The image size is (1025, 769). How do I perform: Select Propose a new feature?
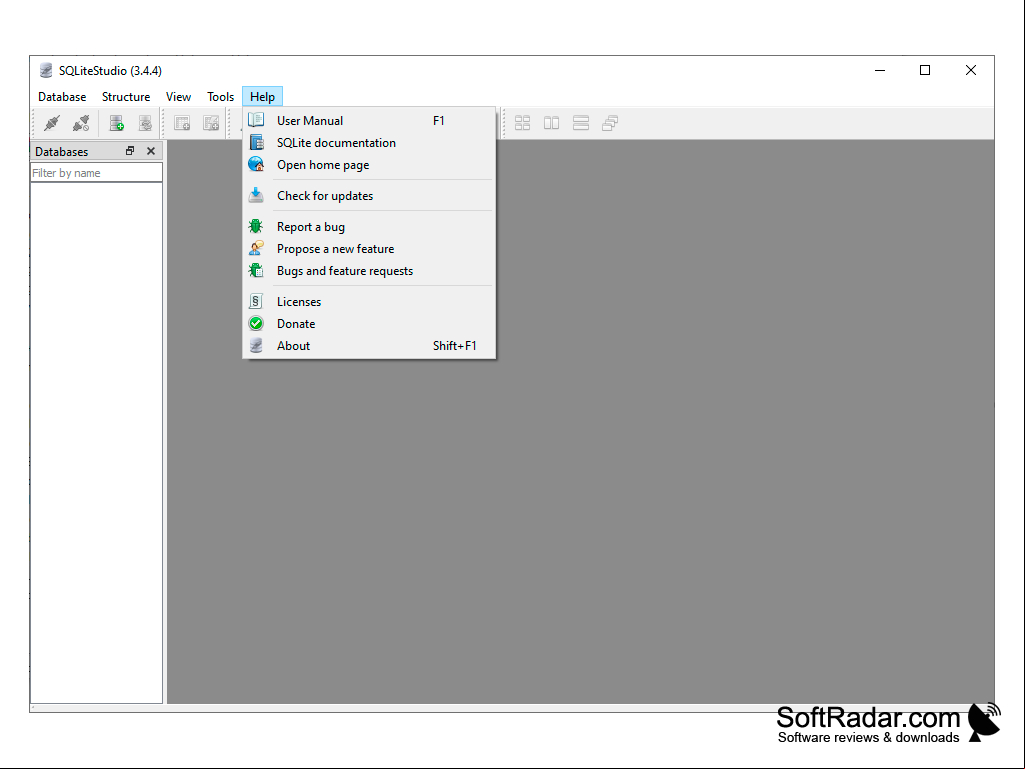369,249
